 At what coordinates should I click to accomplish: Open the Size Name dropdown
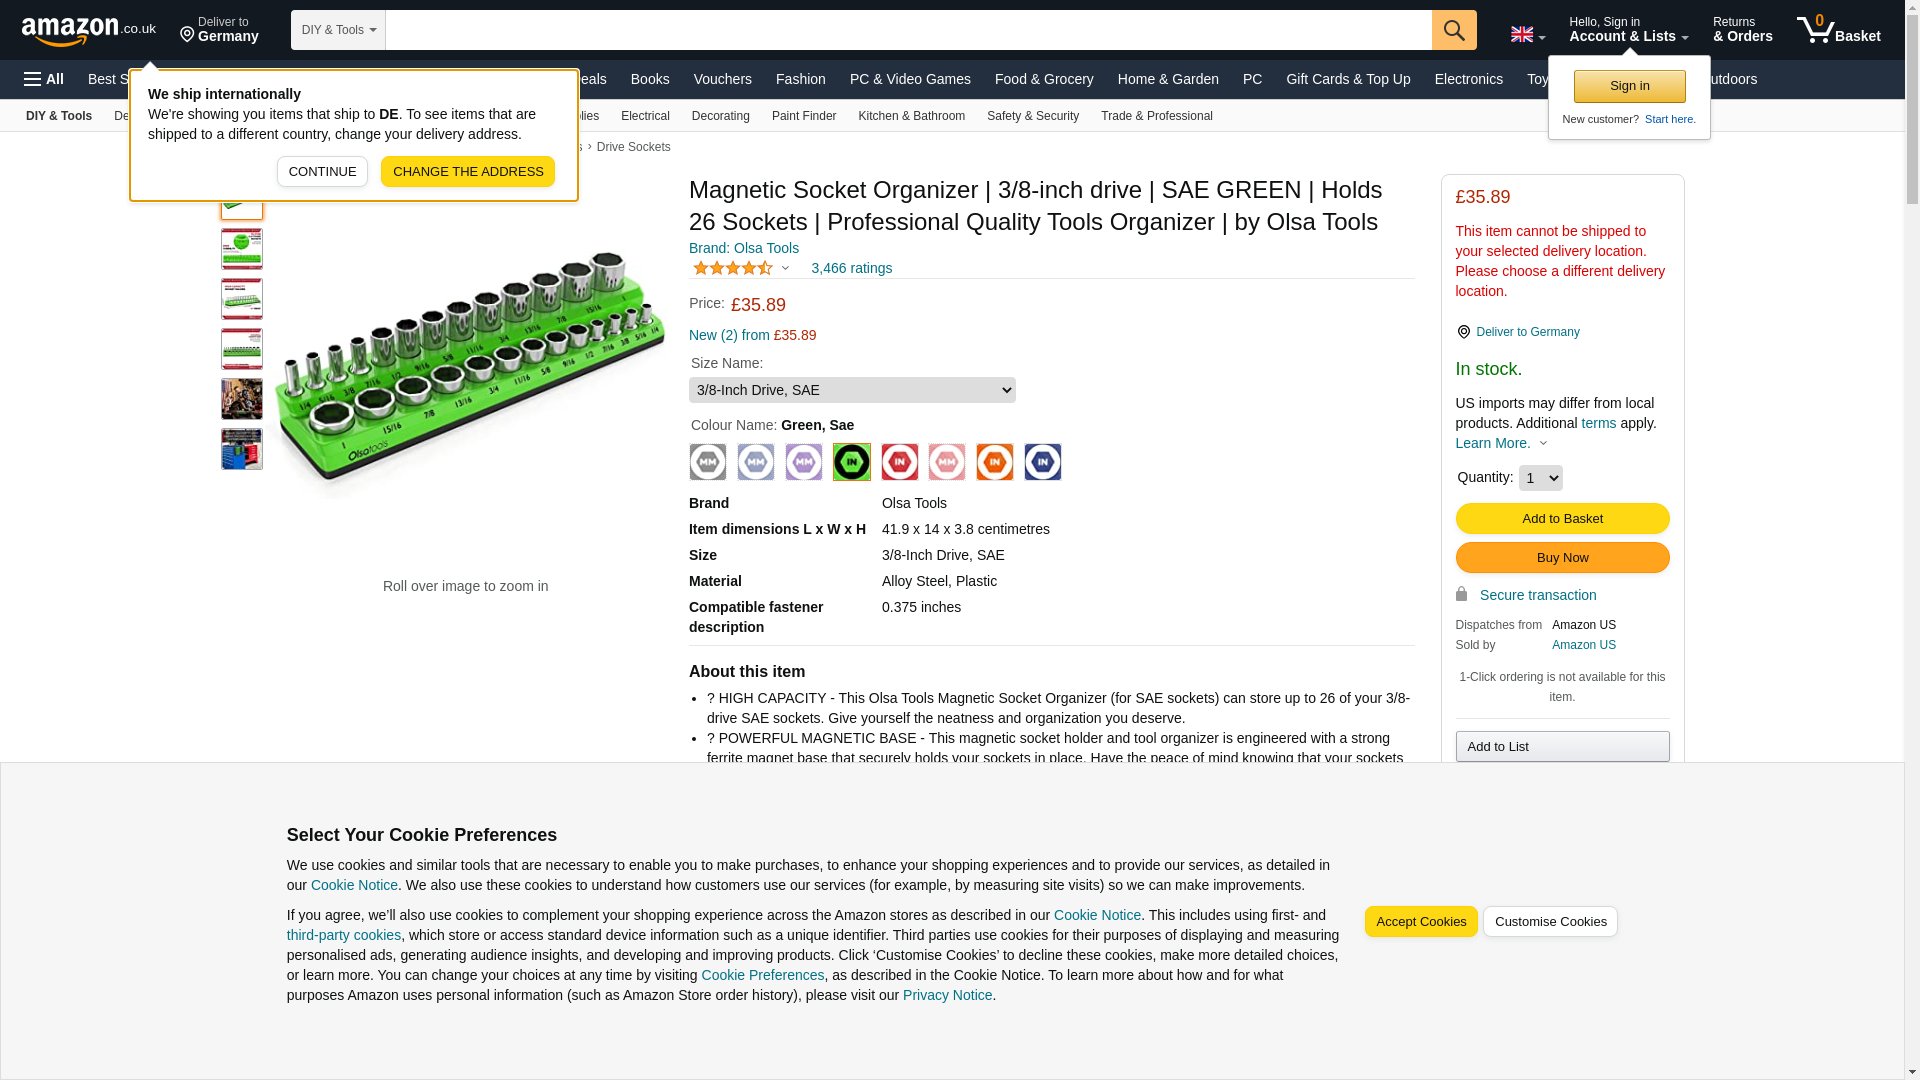tap(851, 390)
